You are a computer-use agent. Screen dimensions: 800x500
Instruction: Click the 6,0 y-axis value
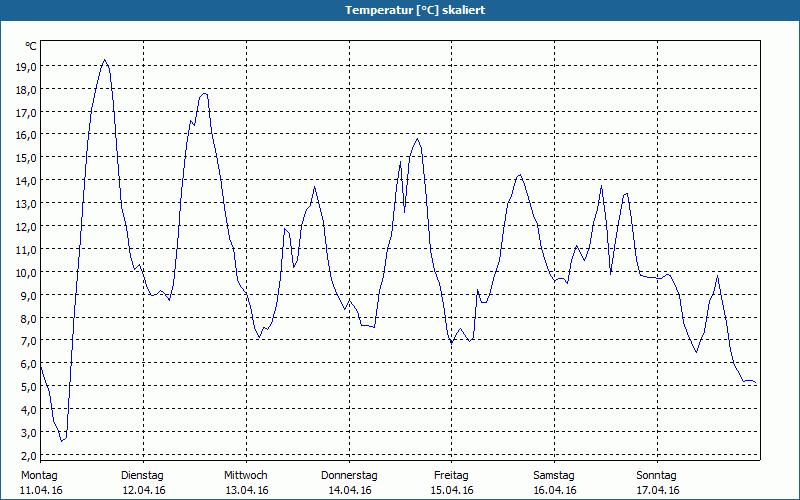(29, 364)
